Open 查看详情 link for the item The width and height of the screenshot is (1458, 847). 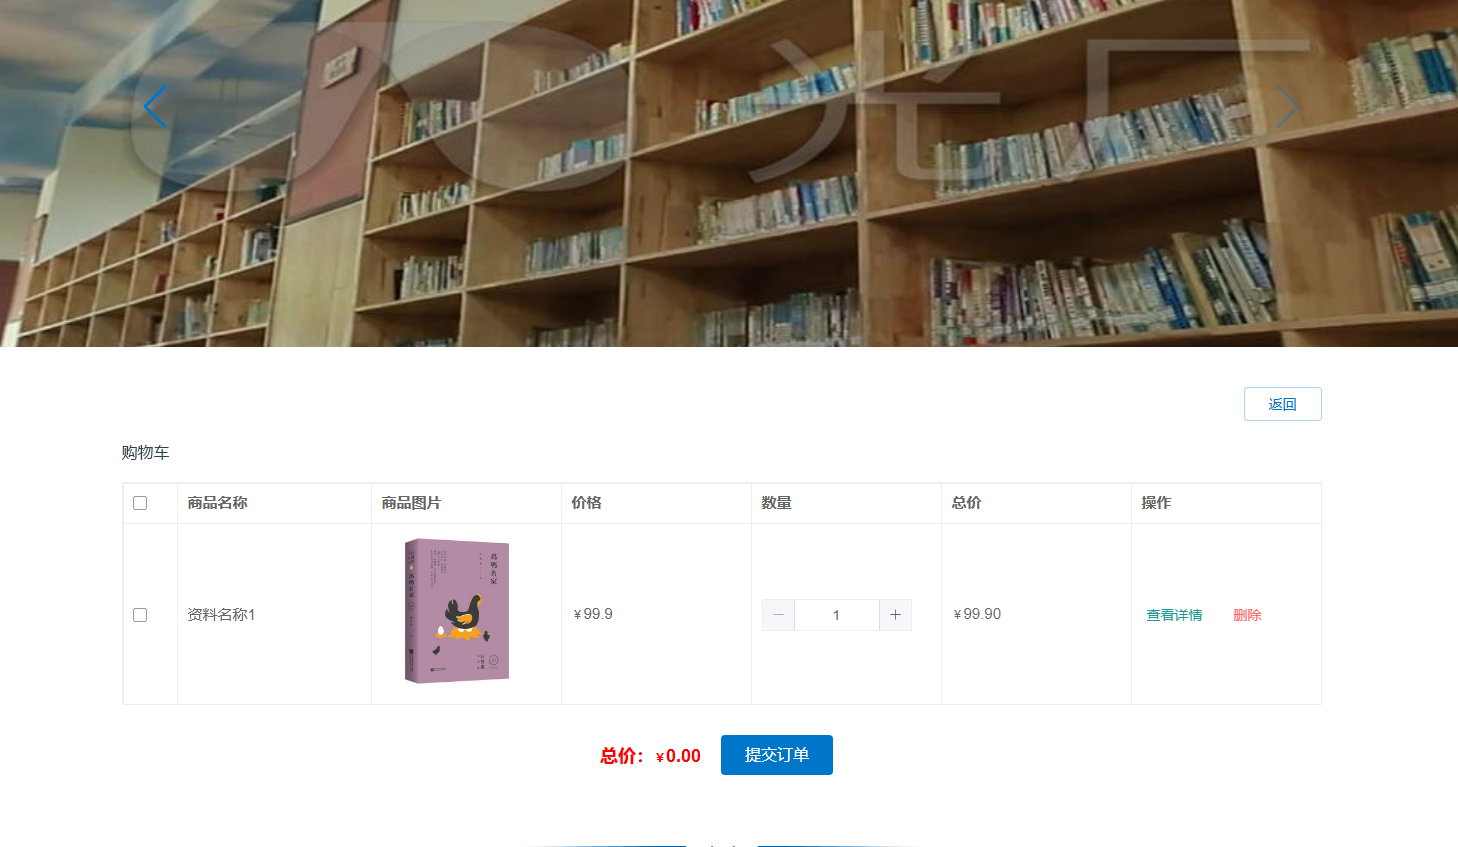click(x=1174, y=615)
